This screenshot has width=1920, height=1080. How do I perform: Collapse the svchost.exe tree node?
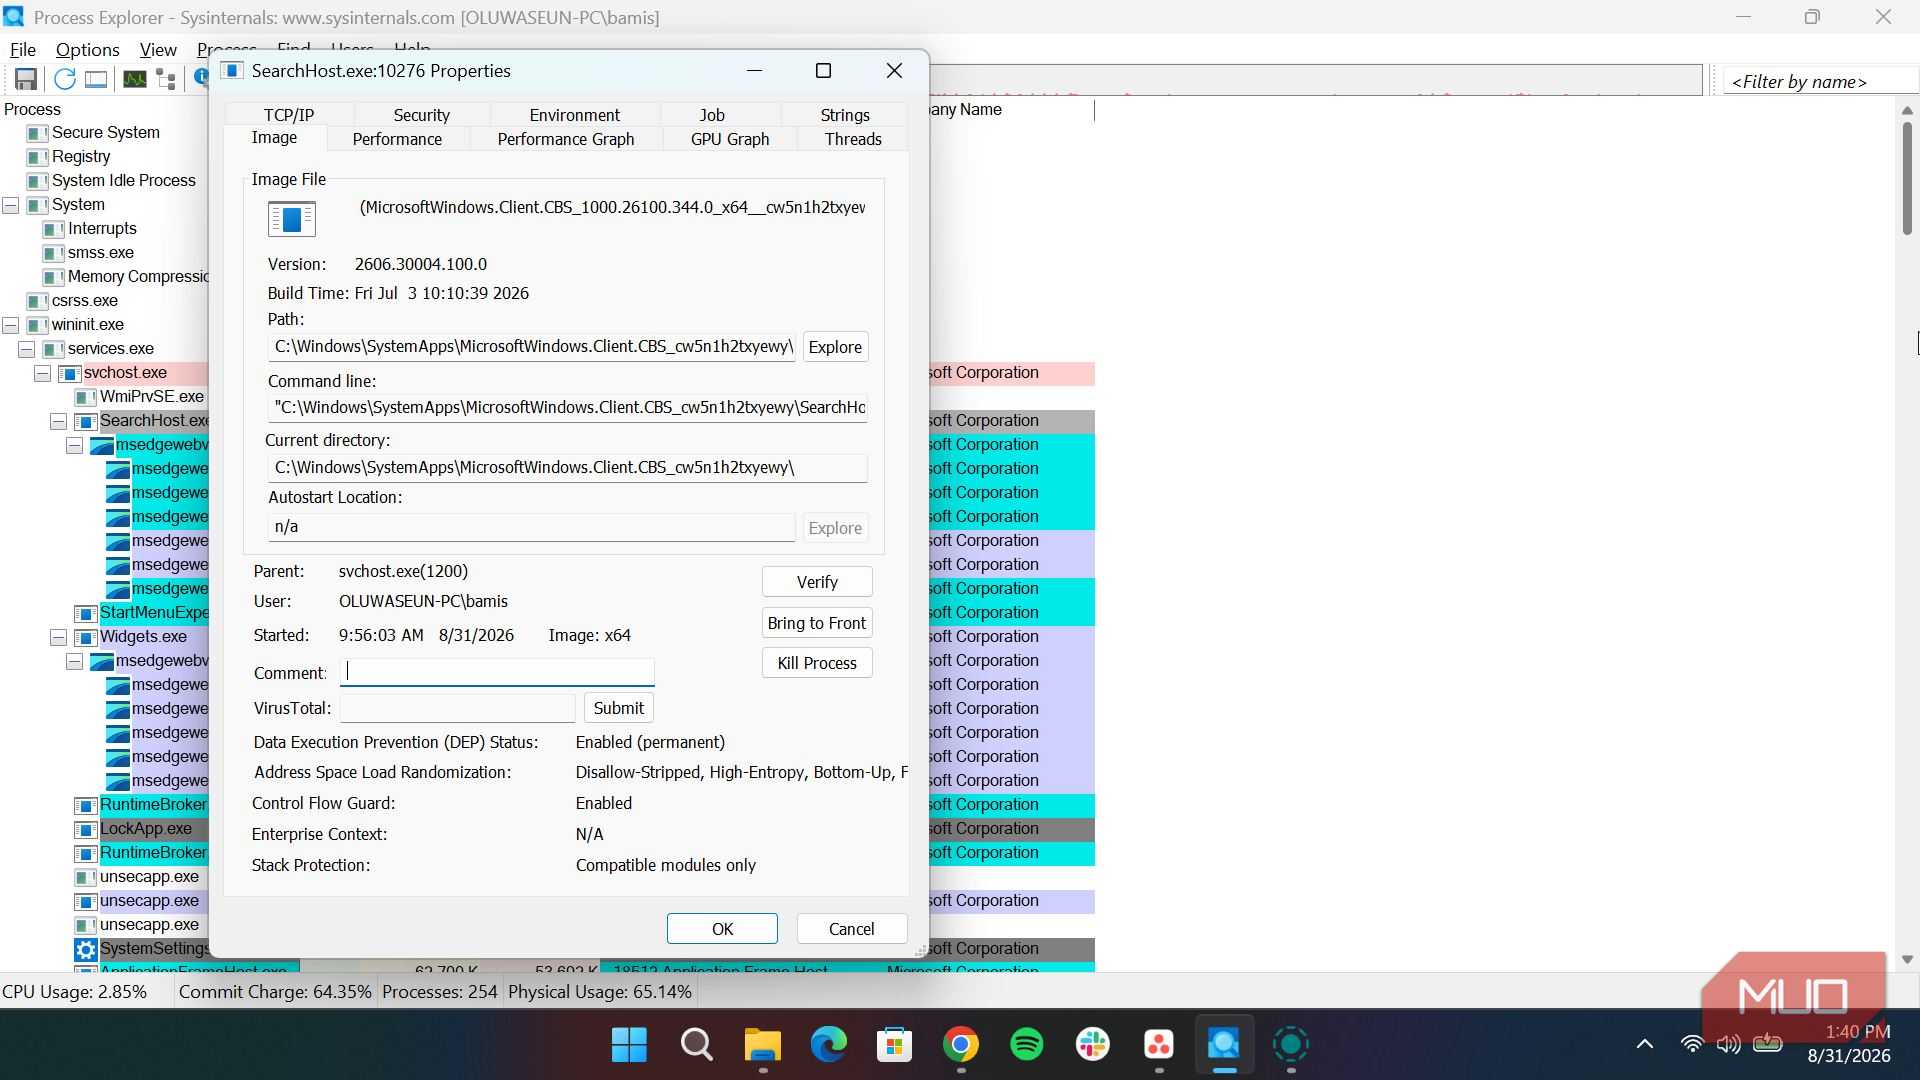click(x=43, y=373)
